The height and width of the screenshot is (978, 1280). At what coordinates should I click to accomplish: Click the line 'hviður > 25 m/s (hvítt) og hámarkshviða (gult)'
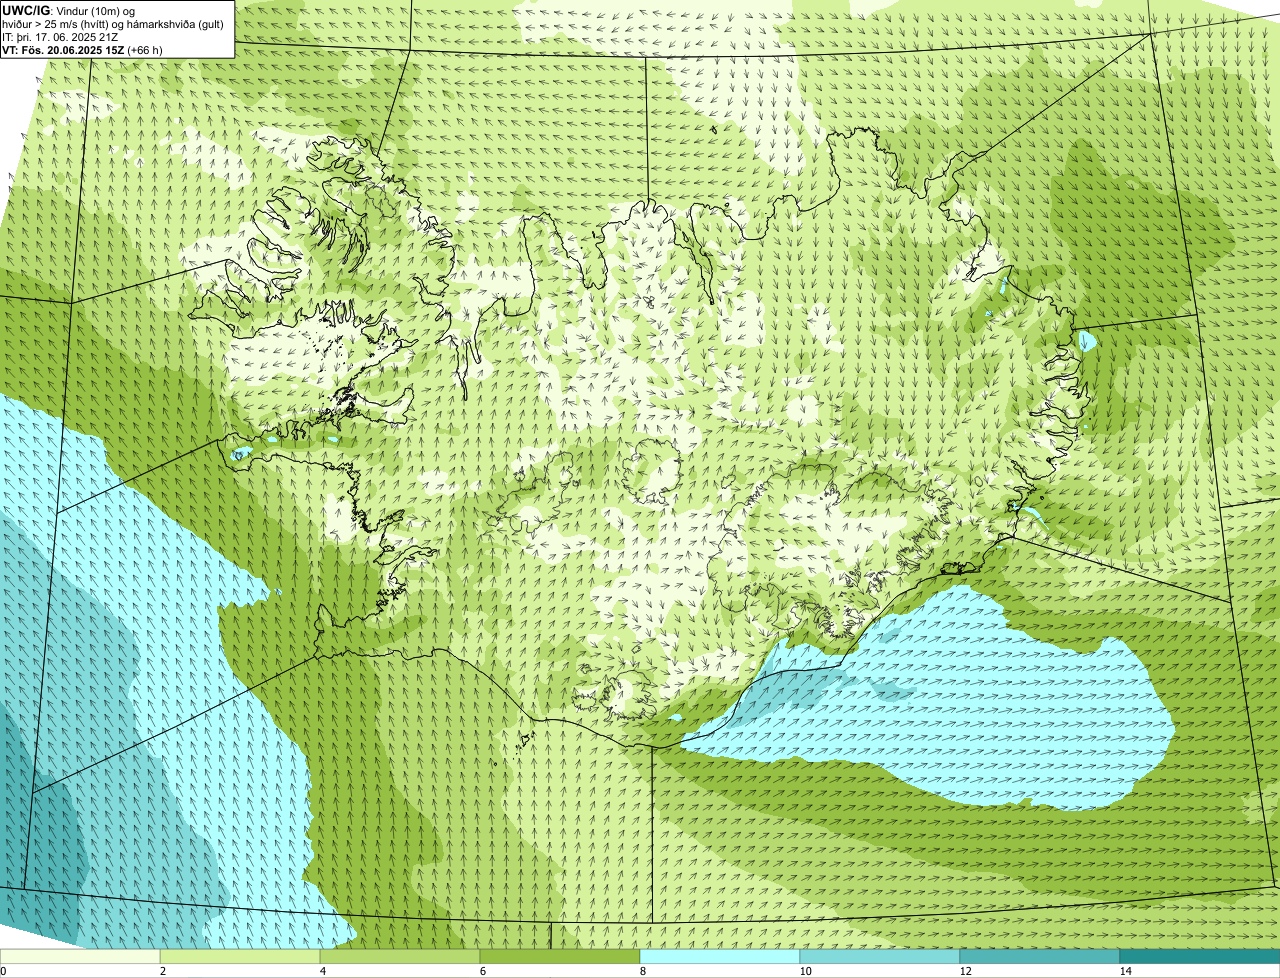(x=113, y=23)
